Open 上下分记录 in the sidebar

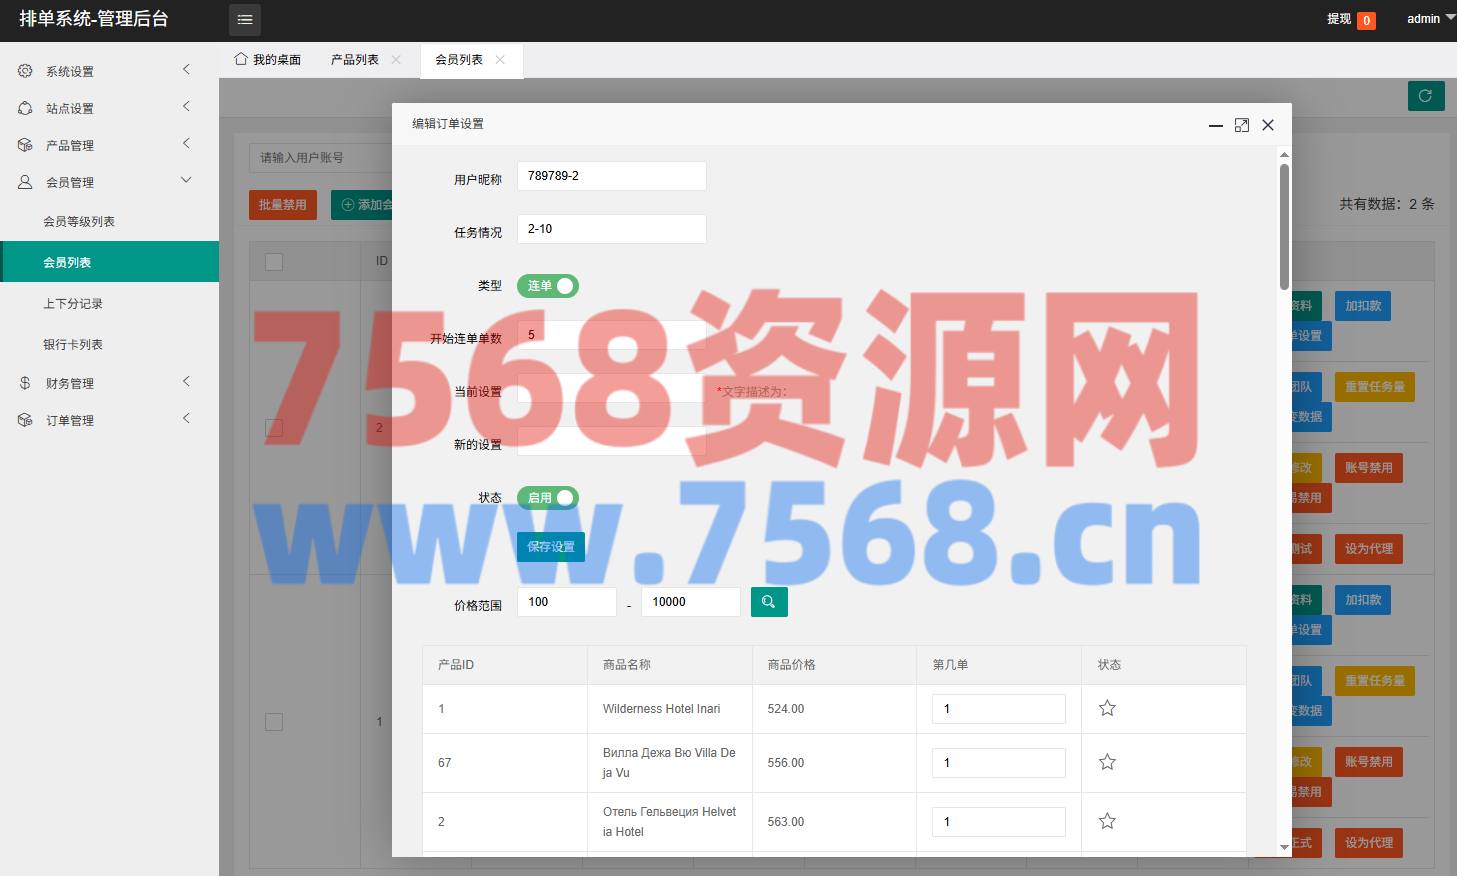[x=73, y=304]
